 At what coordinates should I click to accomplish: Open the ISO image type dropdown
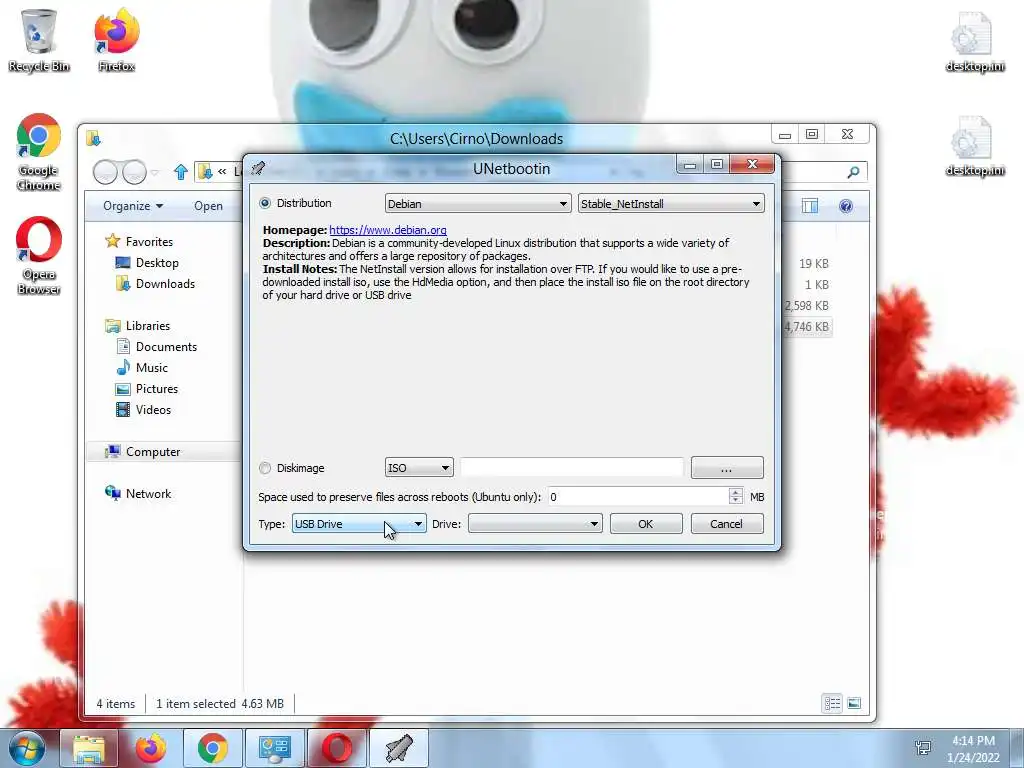click(x=419, y=468)
